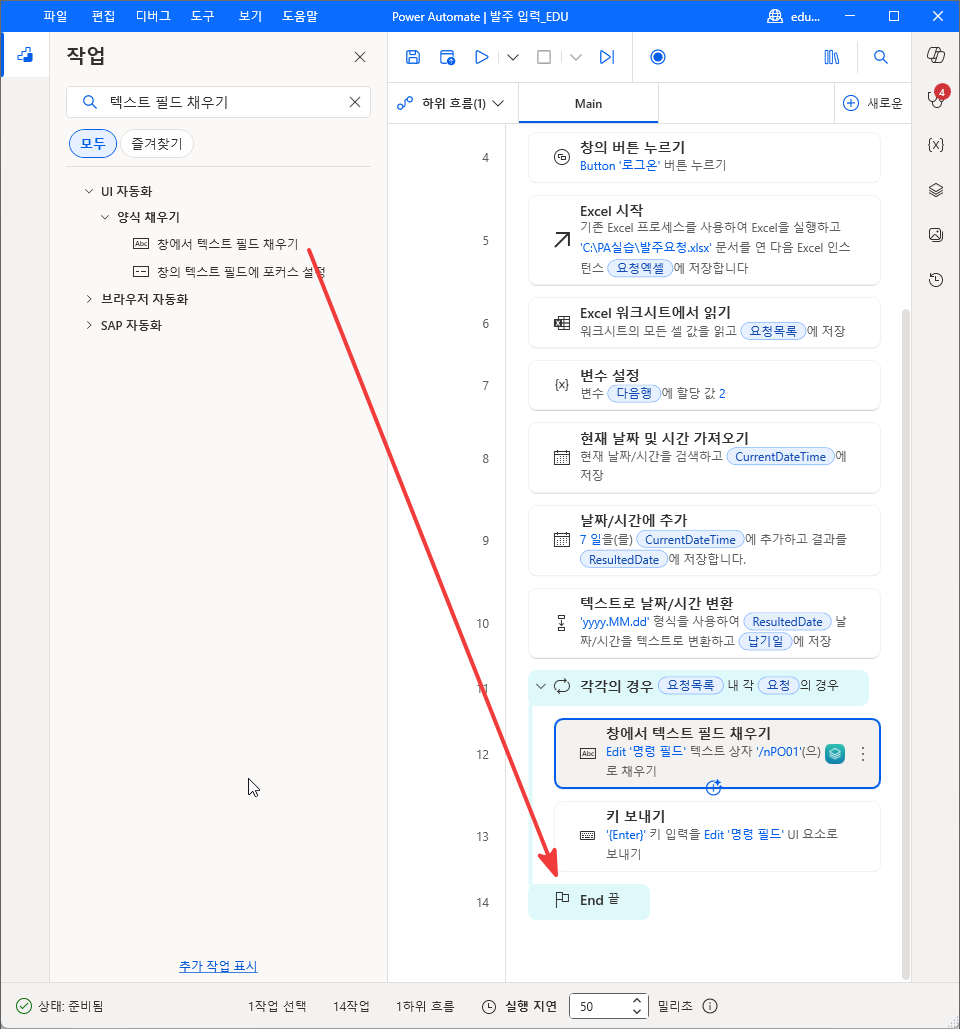Image resolution: width=960 pixels, height=1029 pixels.
Task: Click the plus icon below step 12
Action: pyautogui.click(x=713, y=788)
